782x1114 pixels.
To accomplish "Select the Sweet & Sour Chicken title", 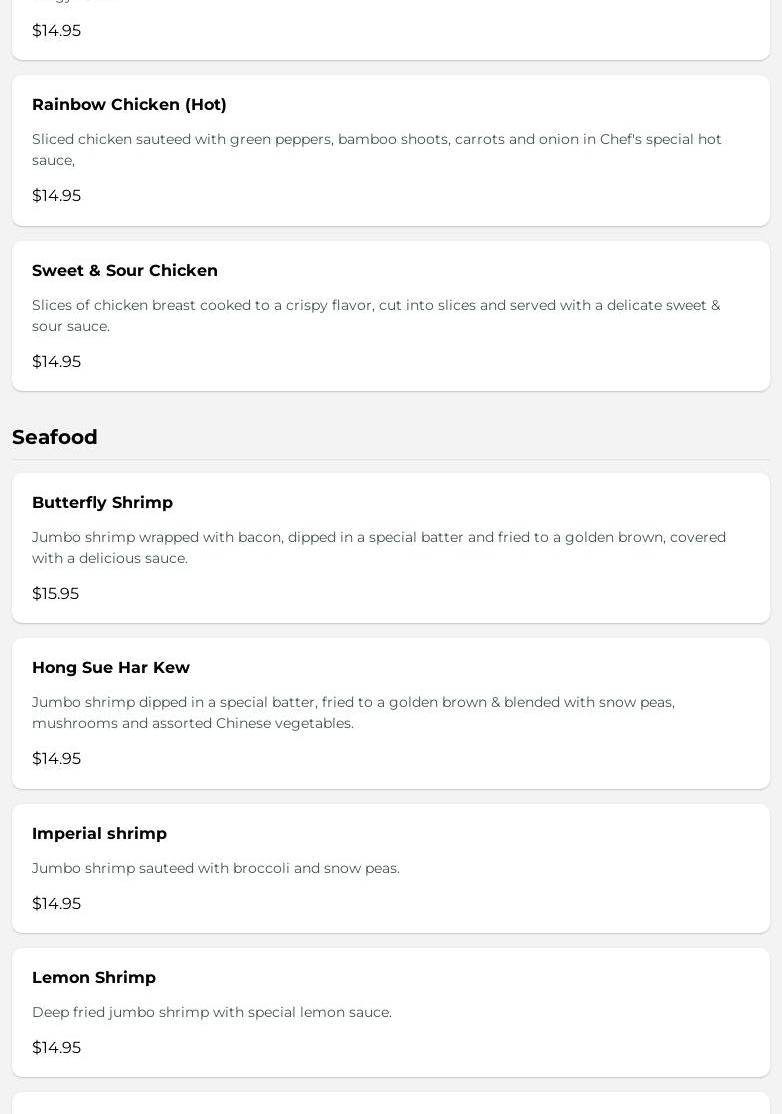I will (125, 271).
